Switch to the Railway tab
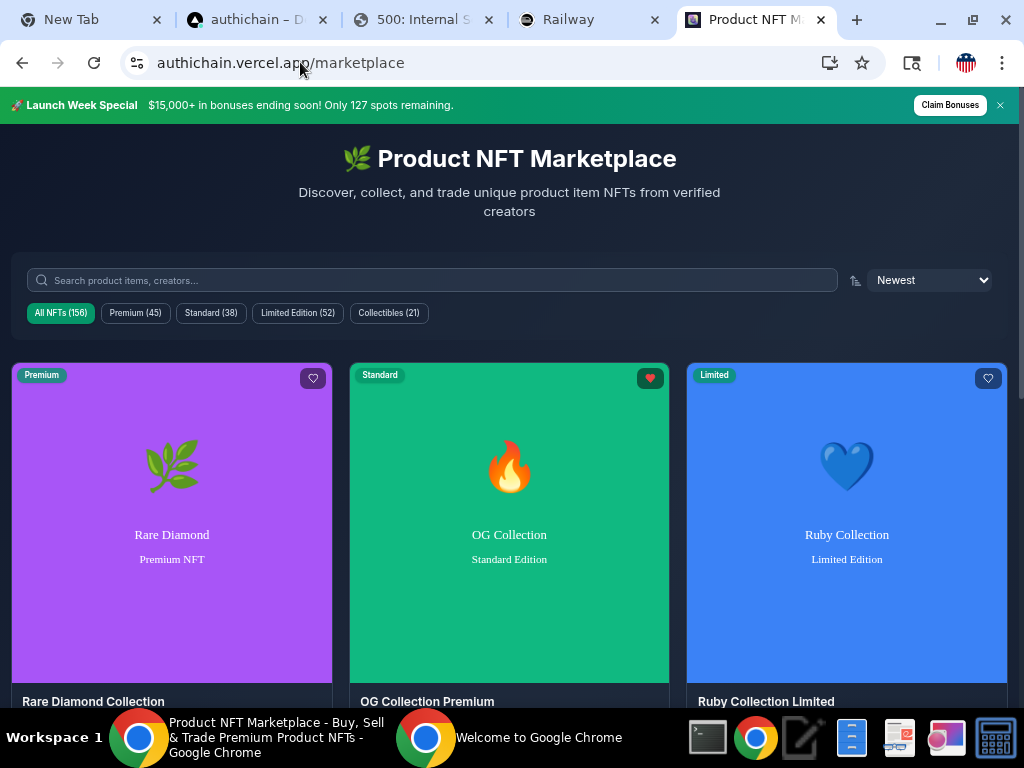Image resolution: width=1024 pixels, height=768 pixels. [x=589, y=20]
